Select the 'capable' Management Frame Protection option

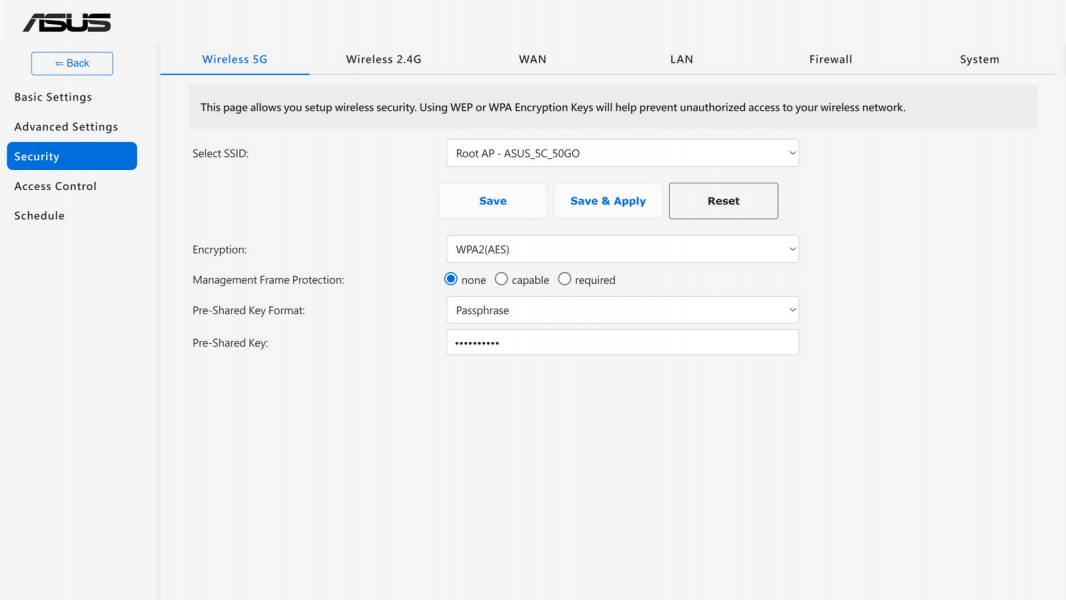(x=501, y=279)
